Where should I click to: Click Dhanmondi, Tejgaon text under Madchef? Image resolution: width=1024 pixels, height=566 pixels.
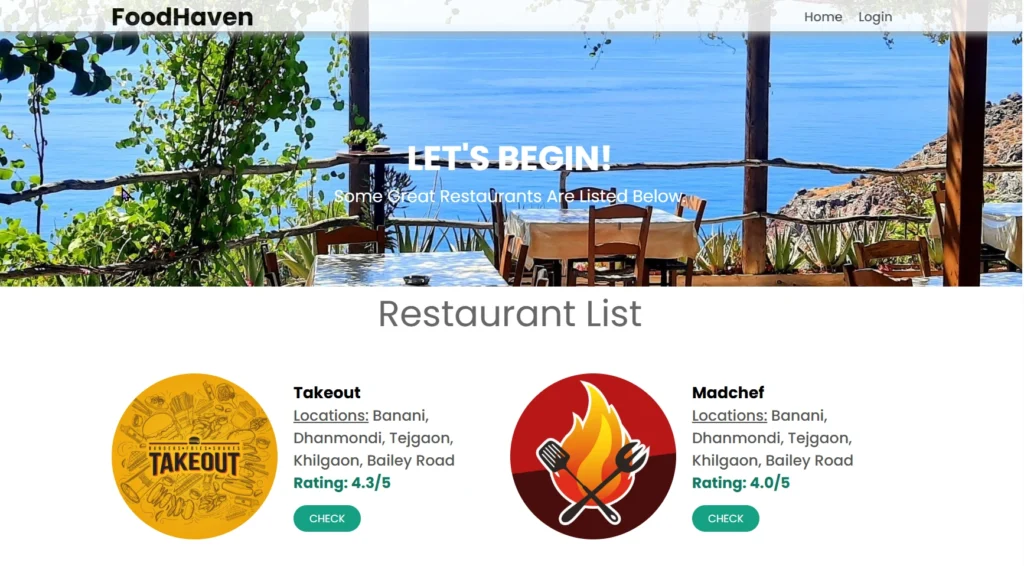[x=771, y=438]
